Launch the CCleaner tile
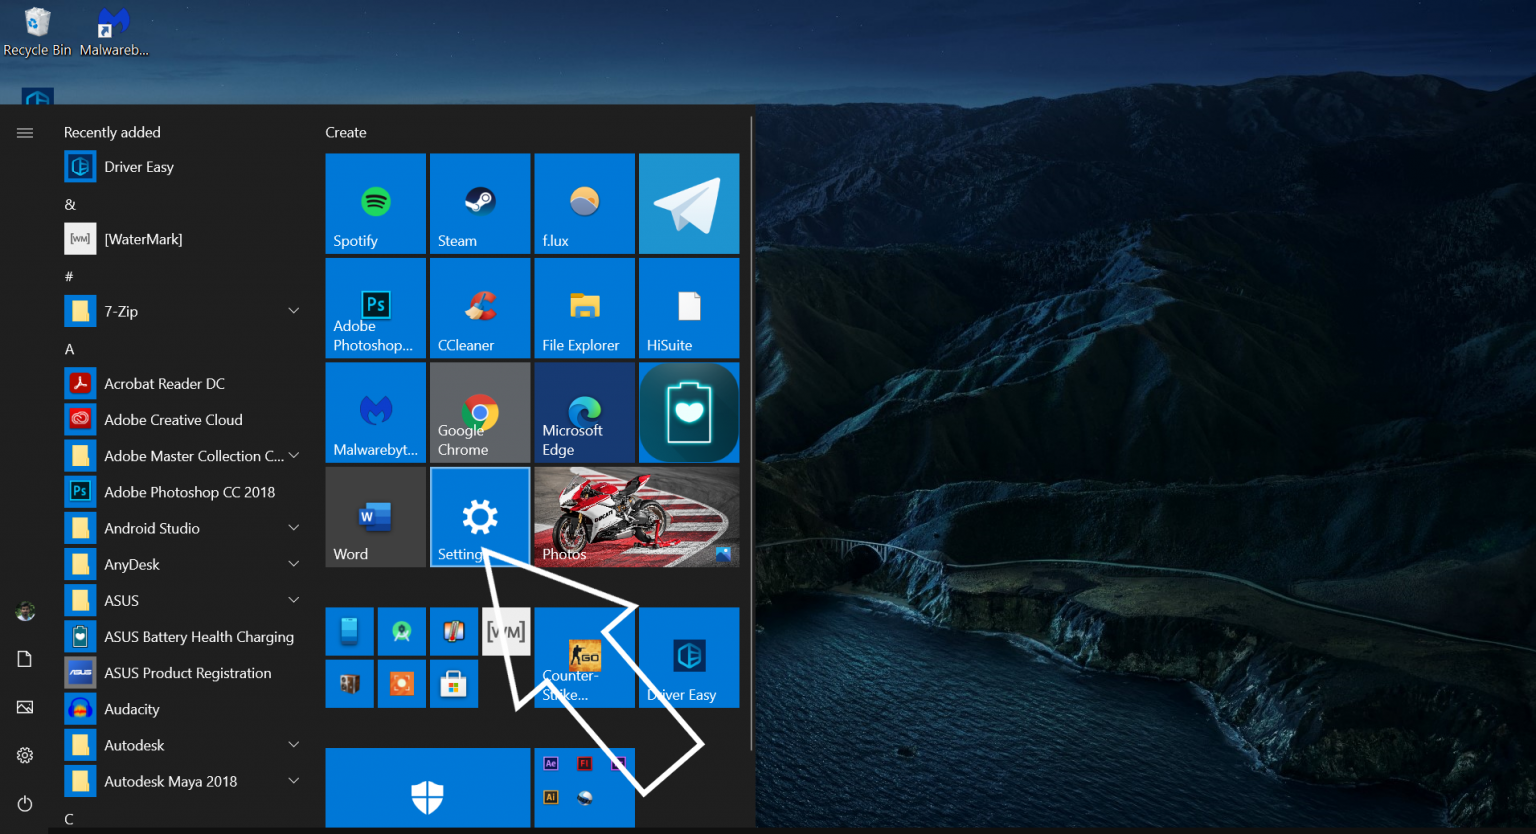The image size is (1536, 834). 480,308
